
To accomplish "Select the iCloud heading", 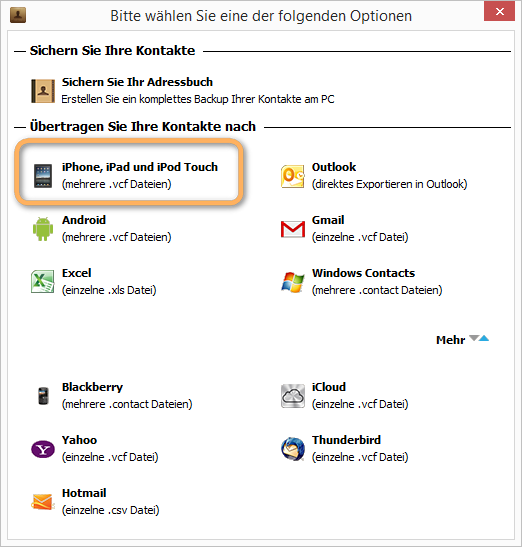I will pyautogui.click(x=328, y=387).
